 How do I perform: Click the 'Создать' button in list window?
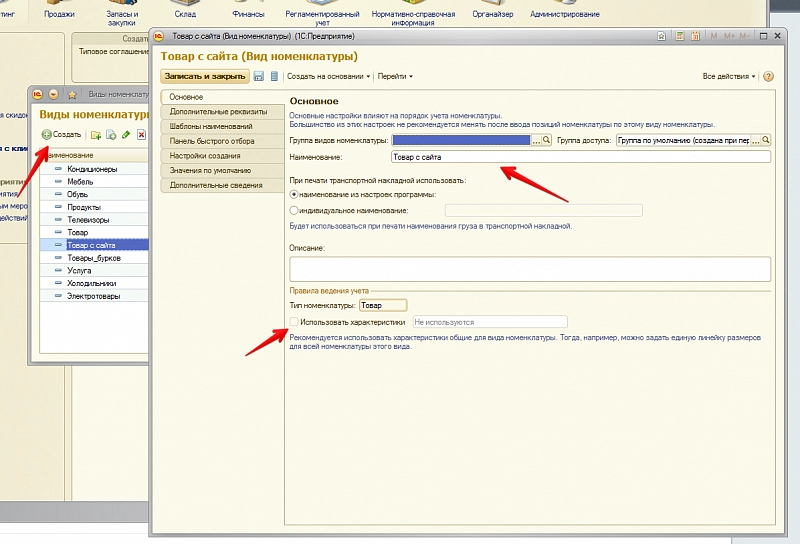click(62, 134)
